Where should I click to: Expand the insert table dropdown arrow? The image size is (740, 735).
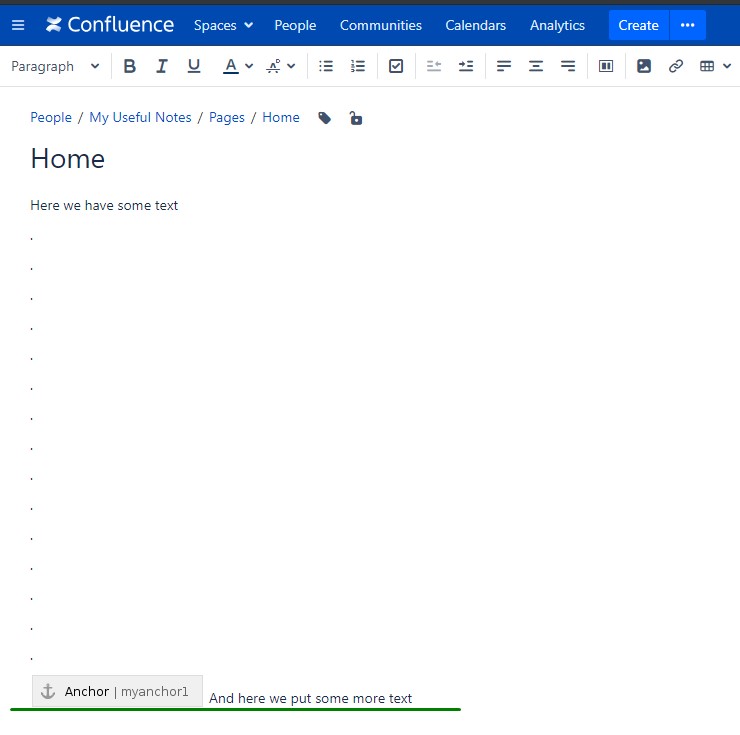tap(727, 66)
